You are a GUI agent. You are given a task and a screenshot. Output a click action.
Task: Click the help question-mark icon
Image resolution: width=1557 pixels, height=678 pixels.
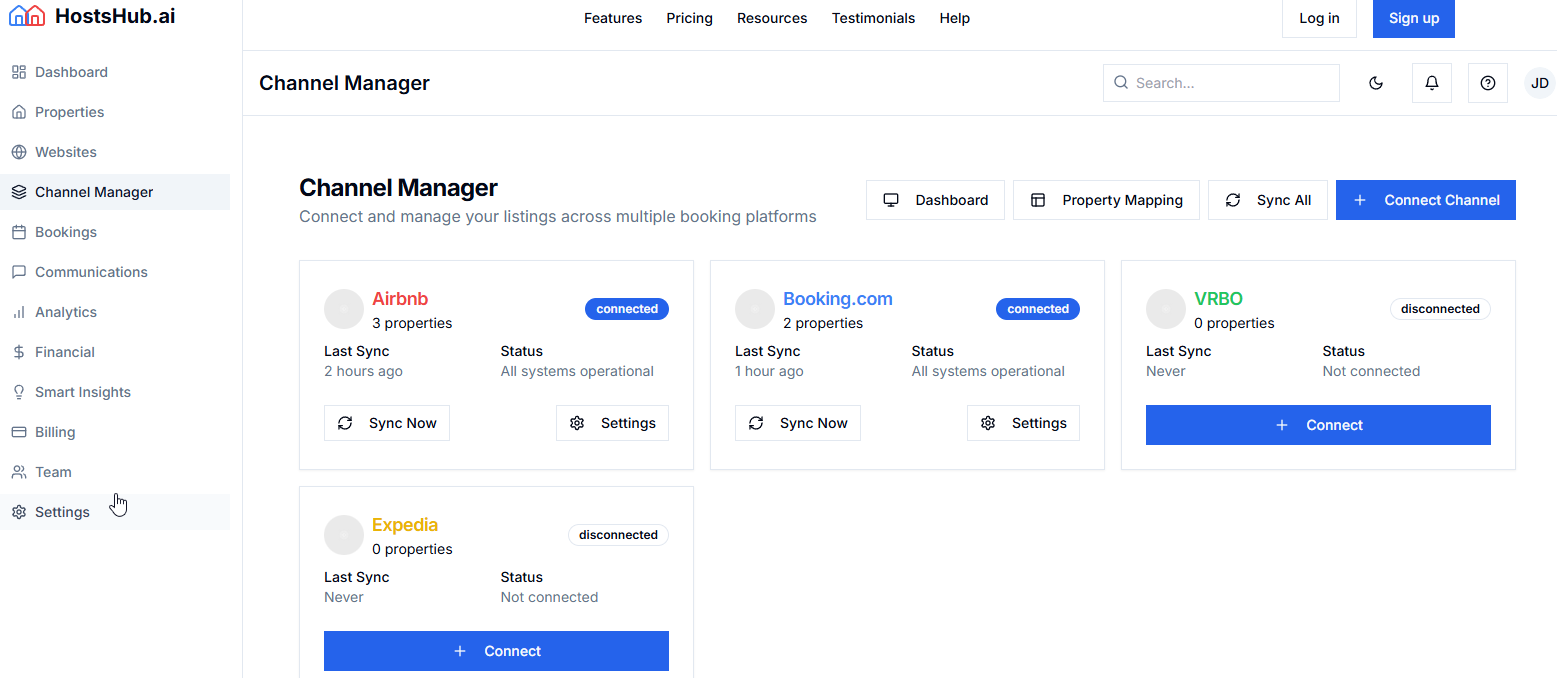point(1487,82)
